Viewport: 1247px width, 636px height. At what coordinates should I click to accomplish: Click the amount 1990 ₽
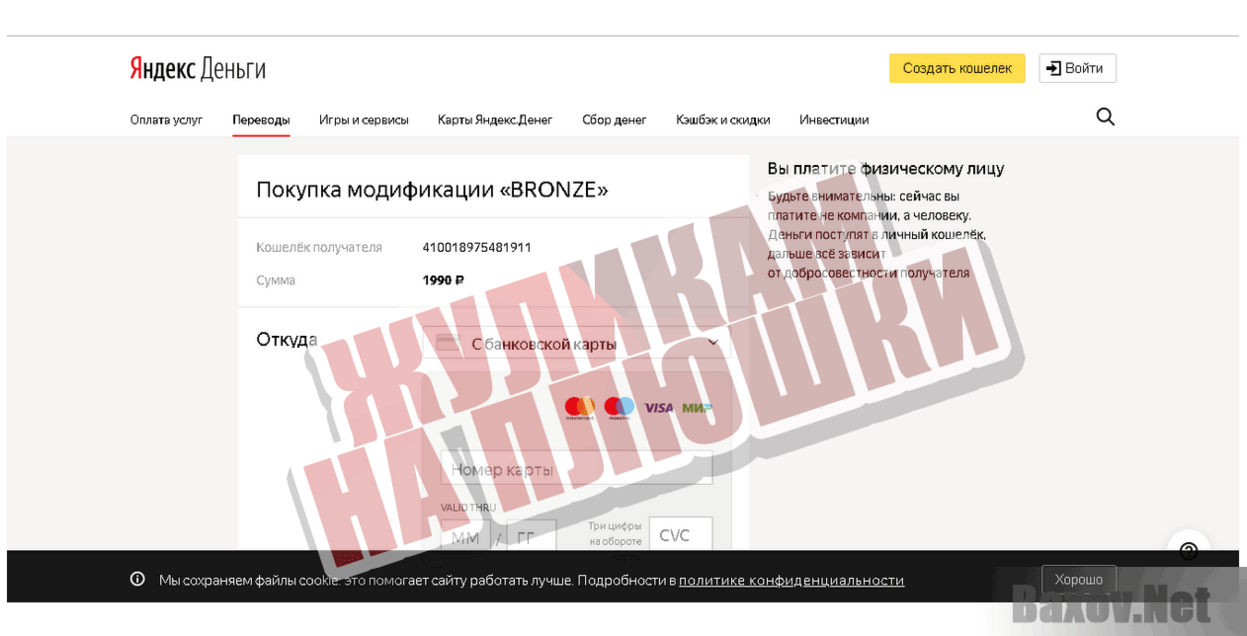443,280
